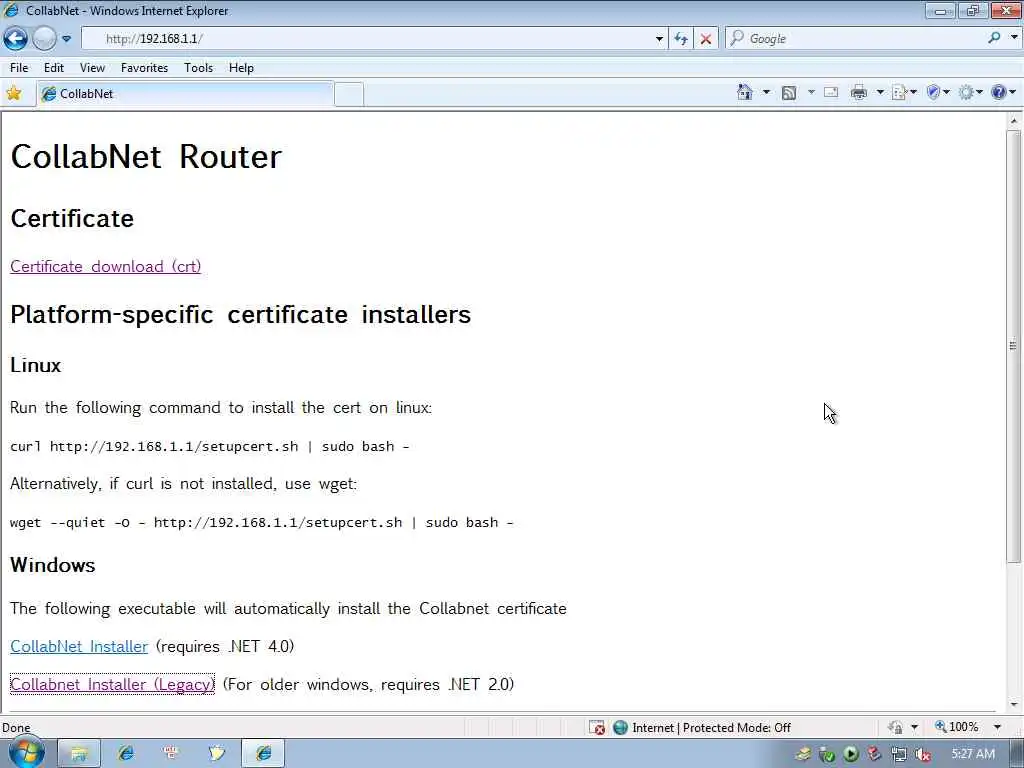Click the curl setupcert.sh command text
1024x768 pixels.
pyautogui.click(x=210, y=447)
